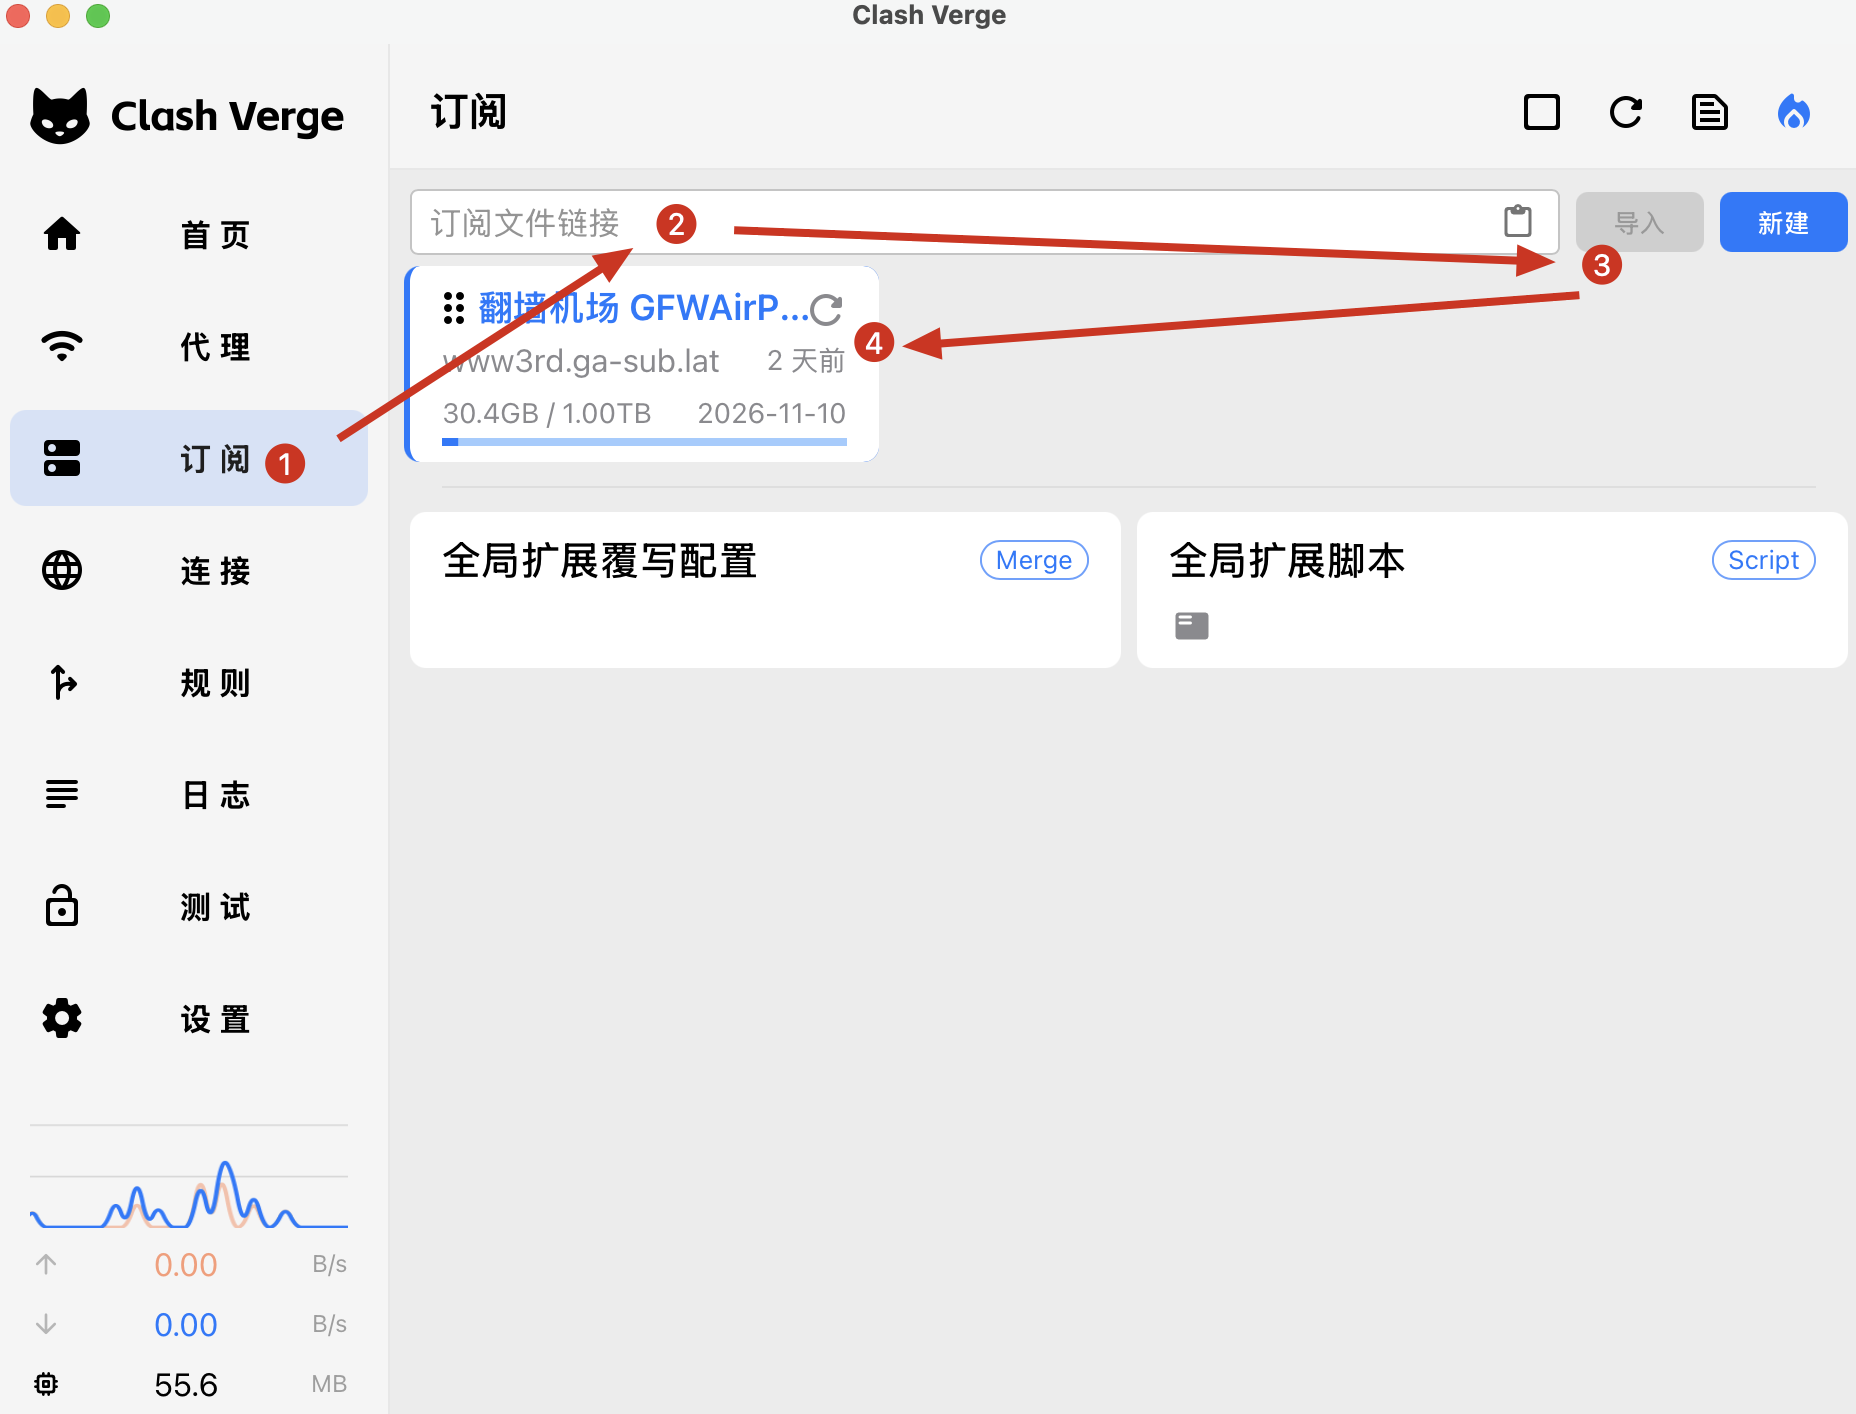Click the Script badge
Image resolution: width=1856 pixels, height=1414 pixels.
tap(1763, 560)
